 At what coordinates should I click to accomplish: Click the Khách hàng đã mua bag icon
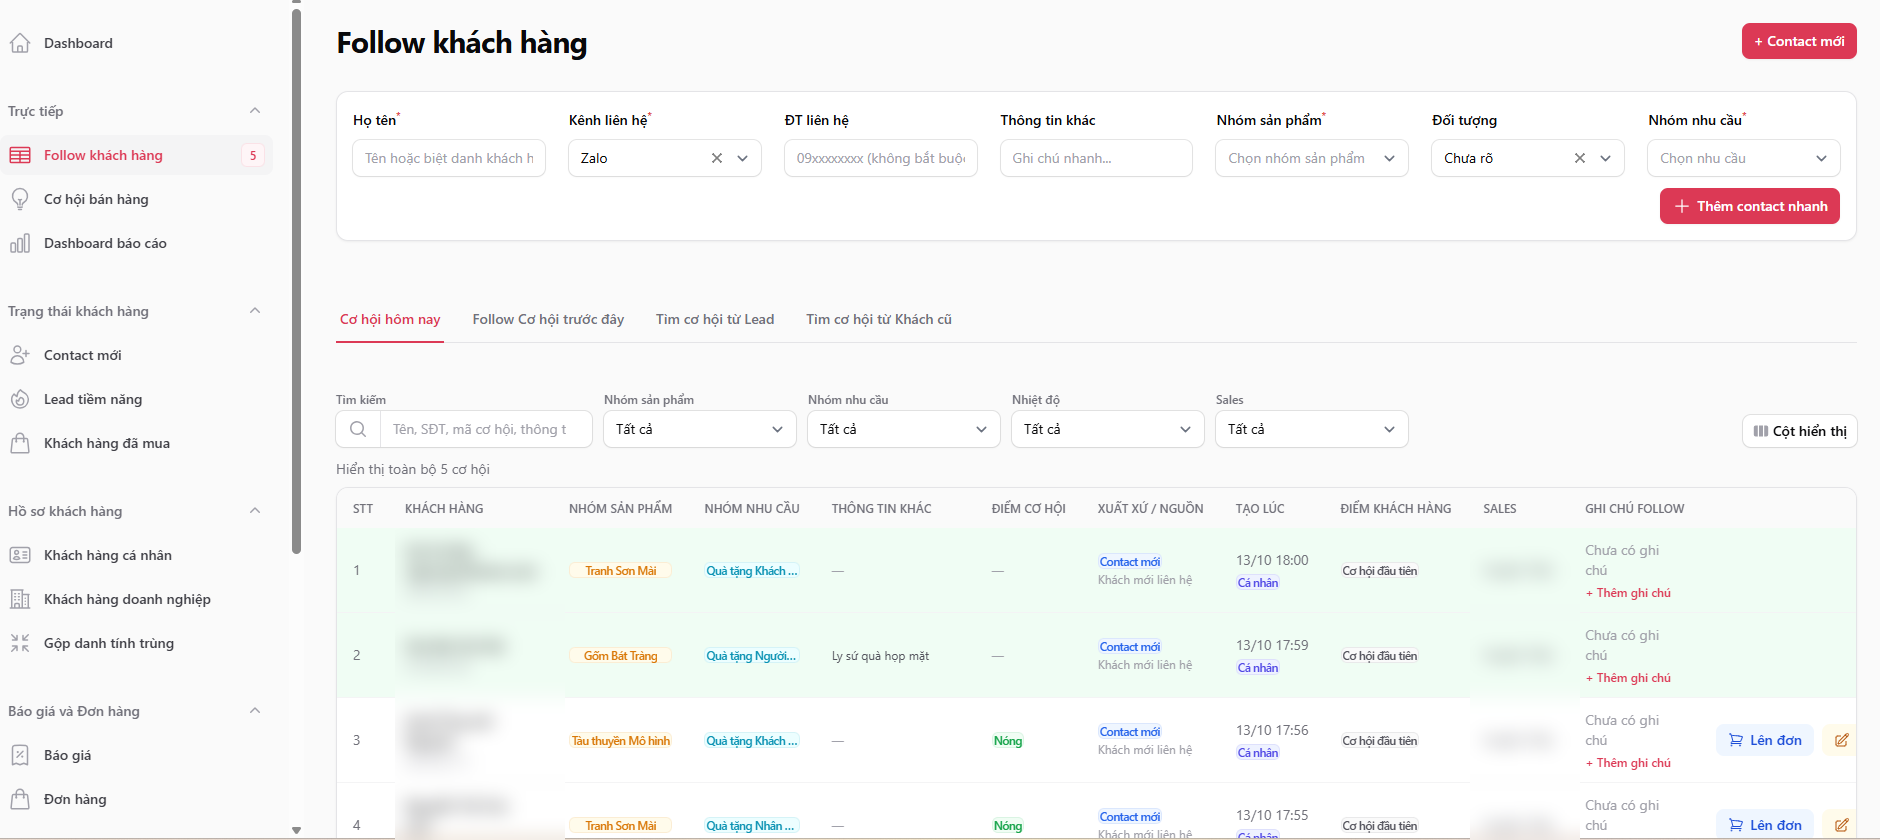tap(20, 443)
